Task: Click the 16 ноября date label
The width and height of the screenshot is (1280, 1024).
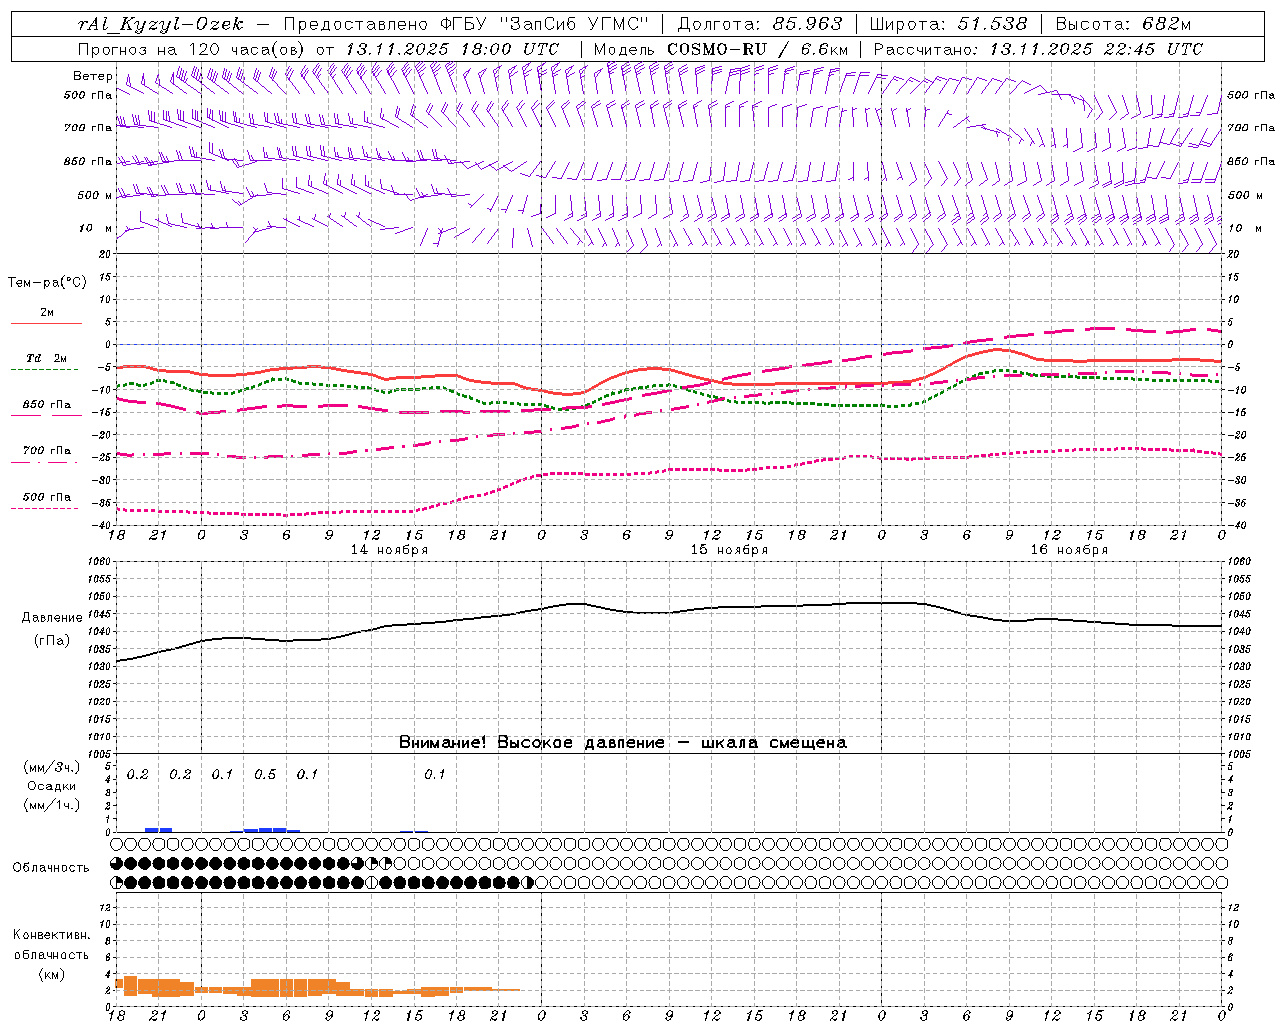Action: 1069,550
